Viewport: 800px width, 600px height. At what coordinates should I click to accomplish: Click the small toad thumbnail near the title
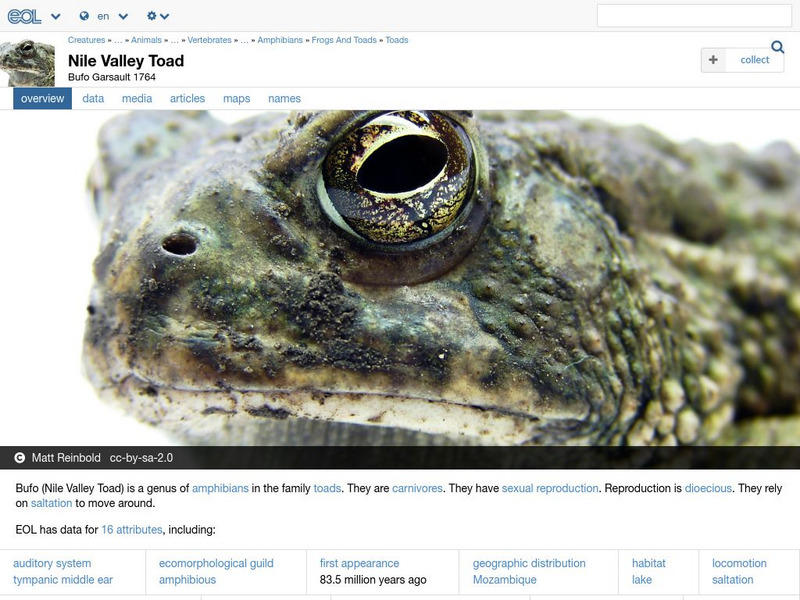coord(27,60)
